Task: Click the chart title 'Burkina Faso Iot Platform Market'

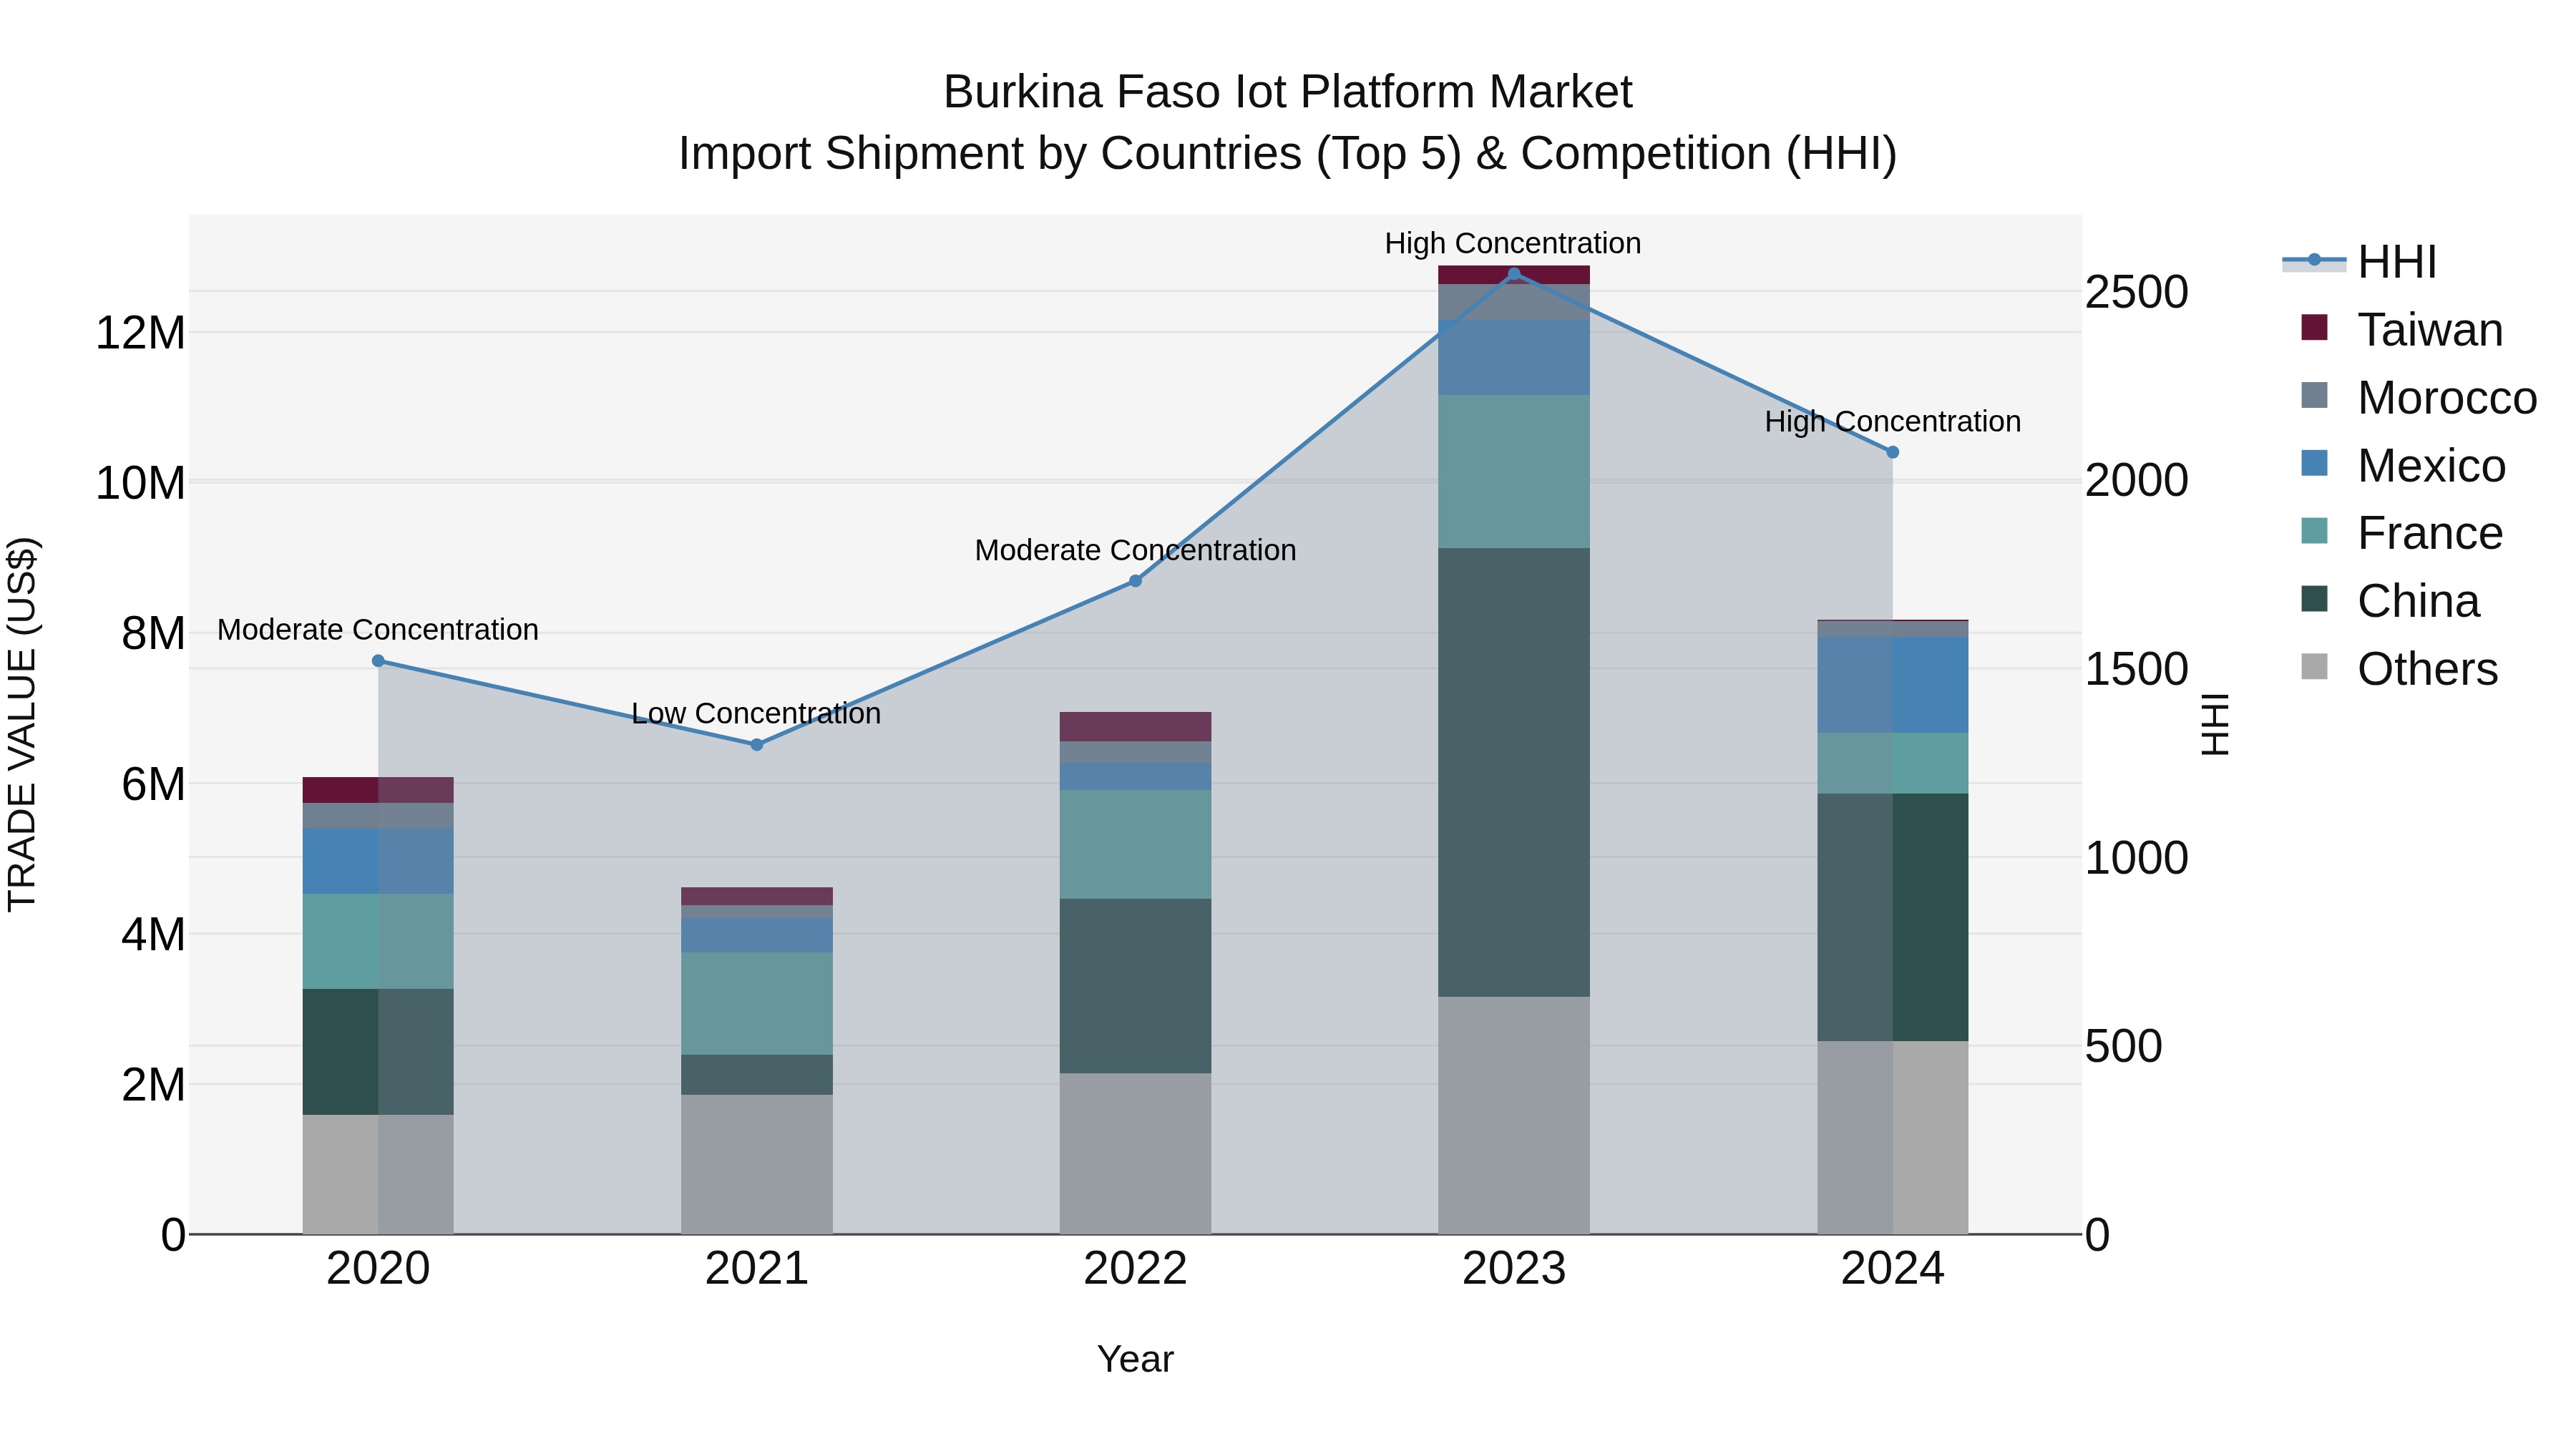Action: (1288, 92)
